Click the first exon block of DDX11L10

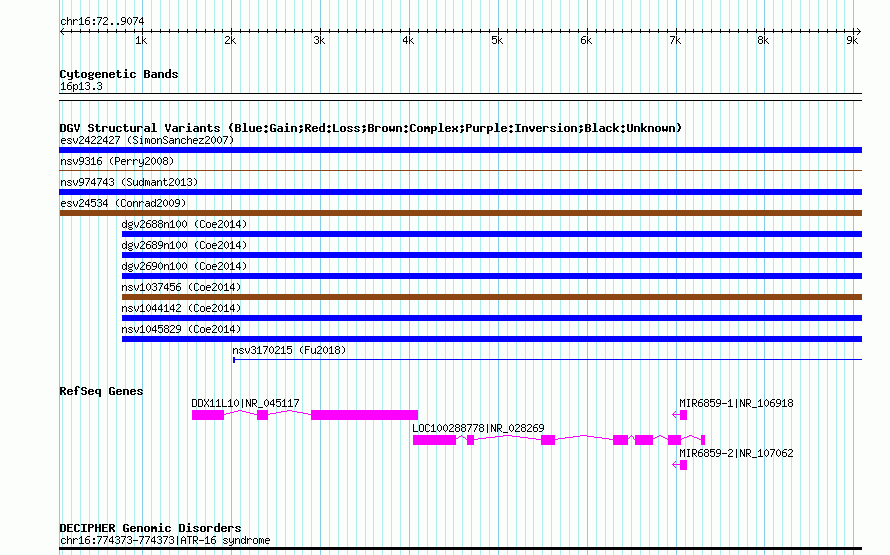coord(208,415)
